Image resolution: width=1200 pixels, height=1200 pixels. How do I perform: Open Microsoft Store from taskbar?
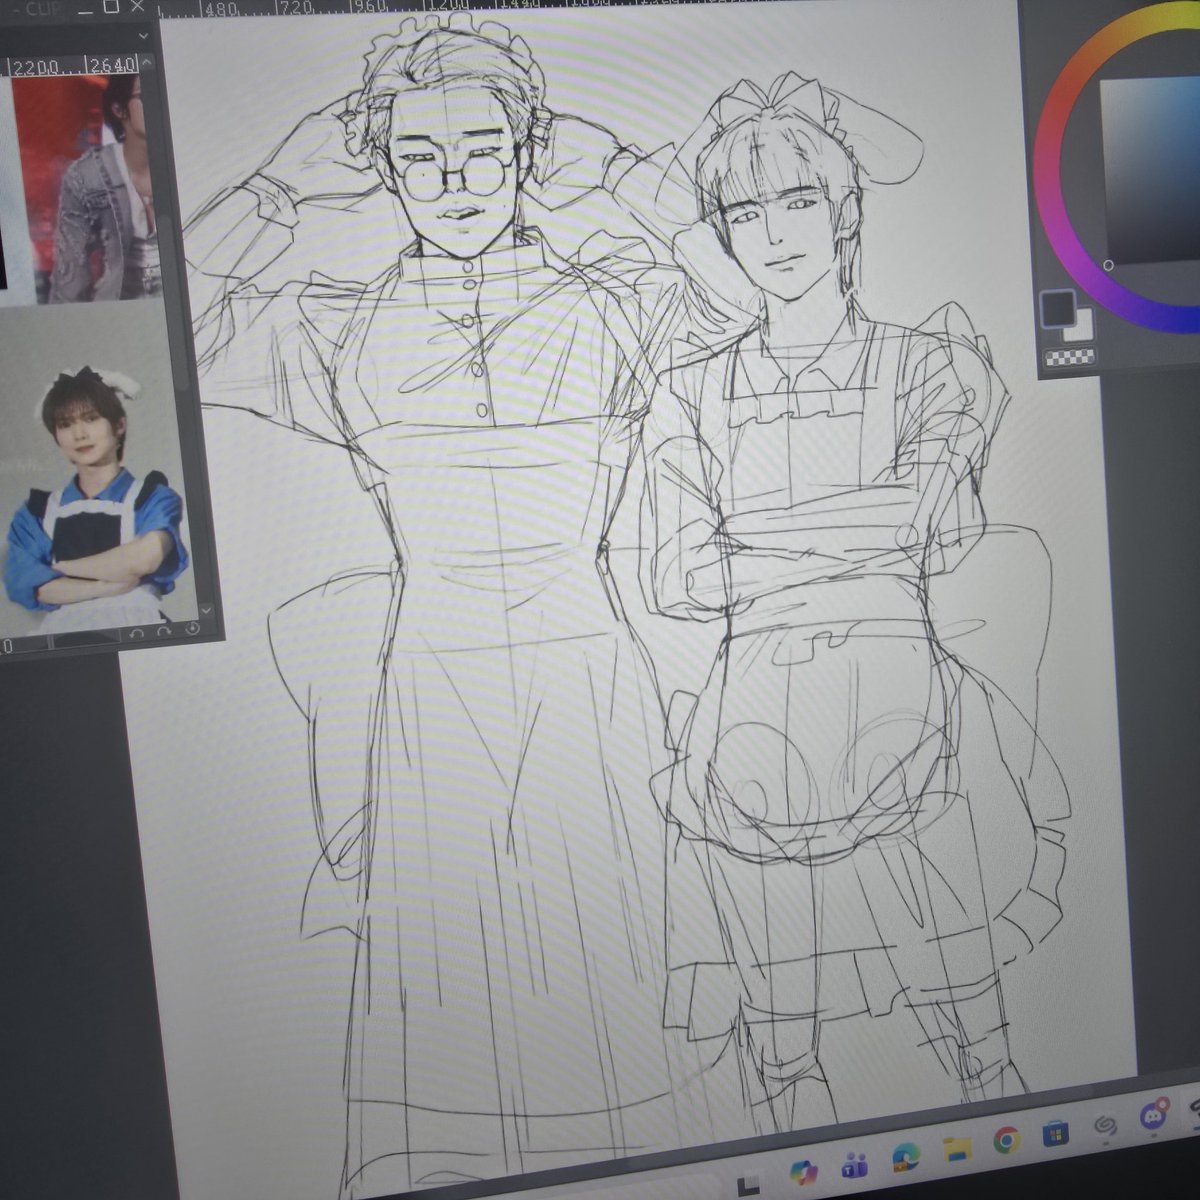(1056, 1133)
